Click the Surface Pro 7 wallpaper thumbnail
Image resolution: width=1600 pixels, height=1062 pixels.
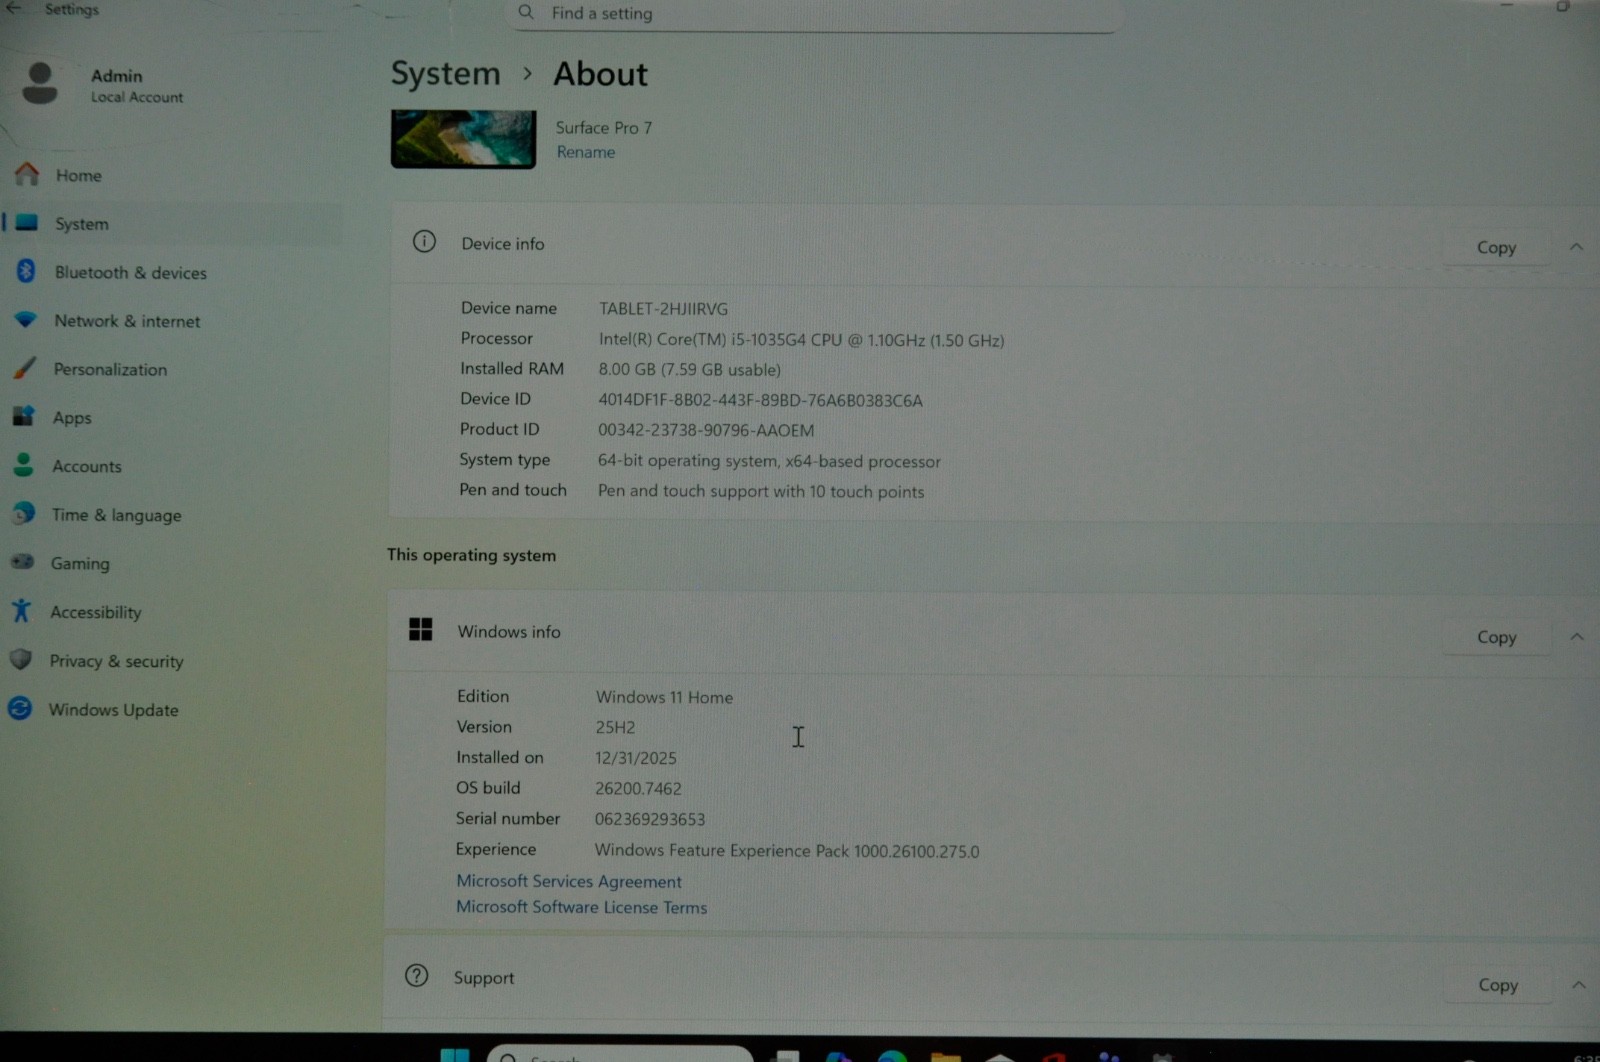(x=463, y=138)
